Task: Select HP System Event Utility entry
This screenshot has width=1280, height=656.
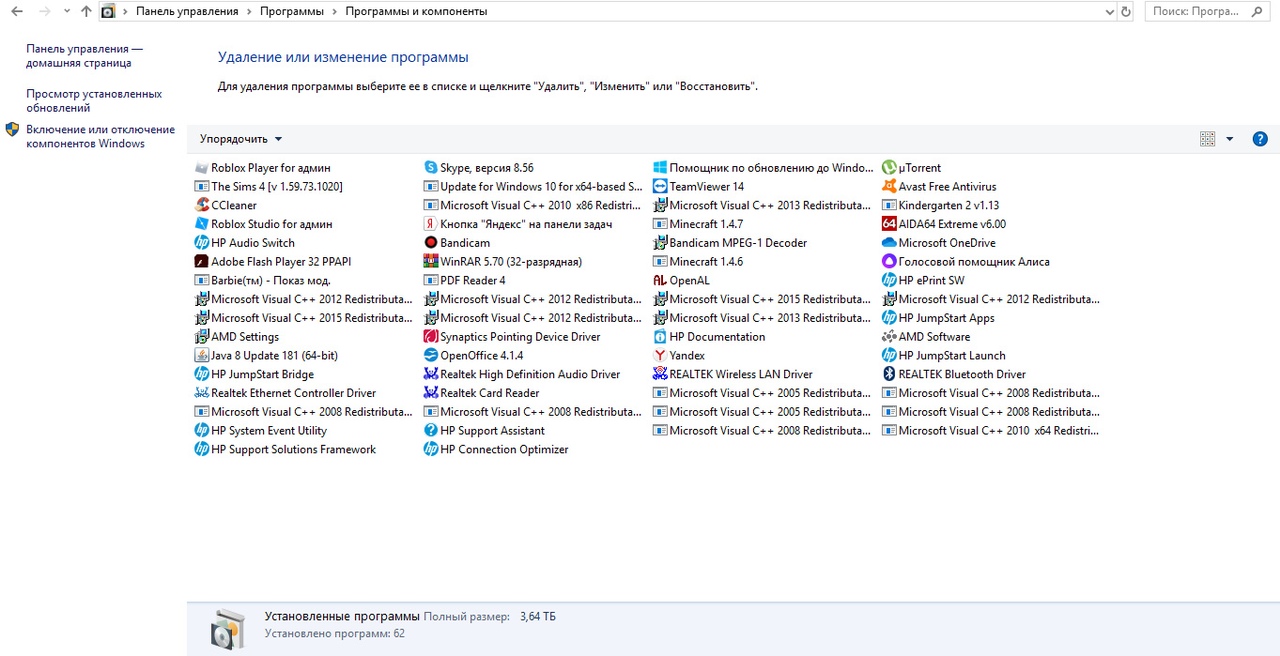Action: tap(261, 430)
